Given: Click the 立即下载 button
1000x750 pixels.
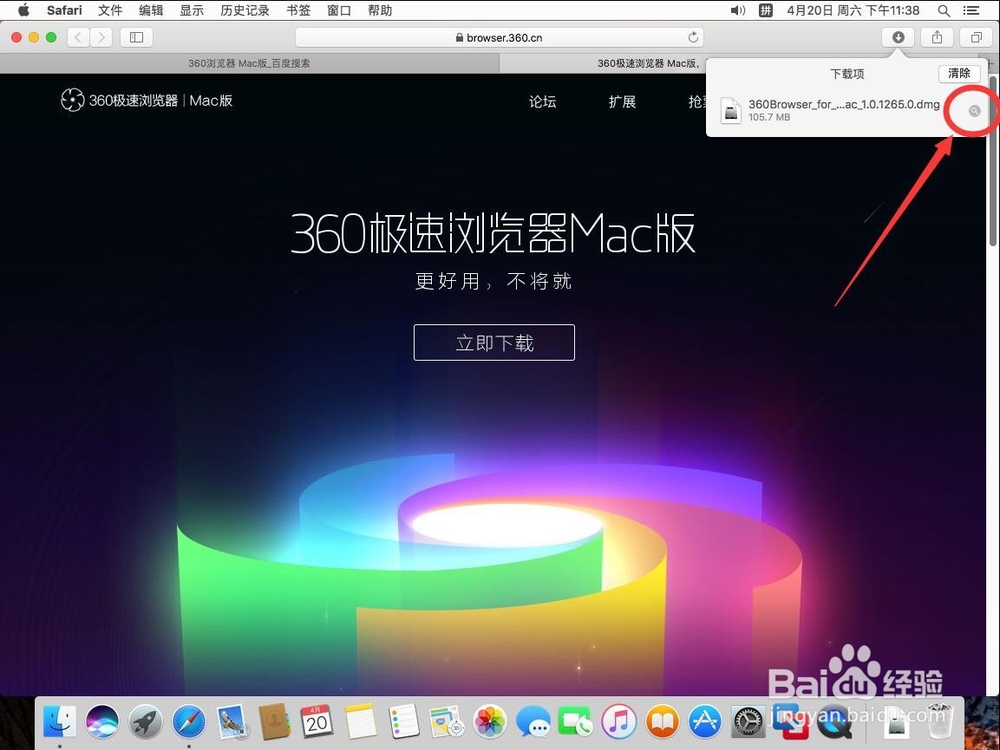Looking at the screenshot, I should tap(494, 342).
